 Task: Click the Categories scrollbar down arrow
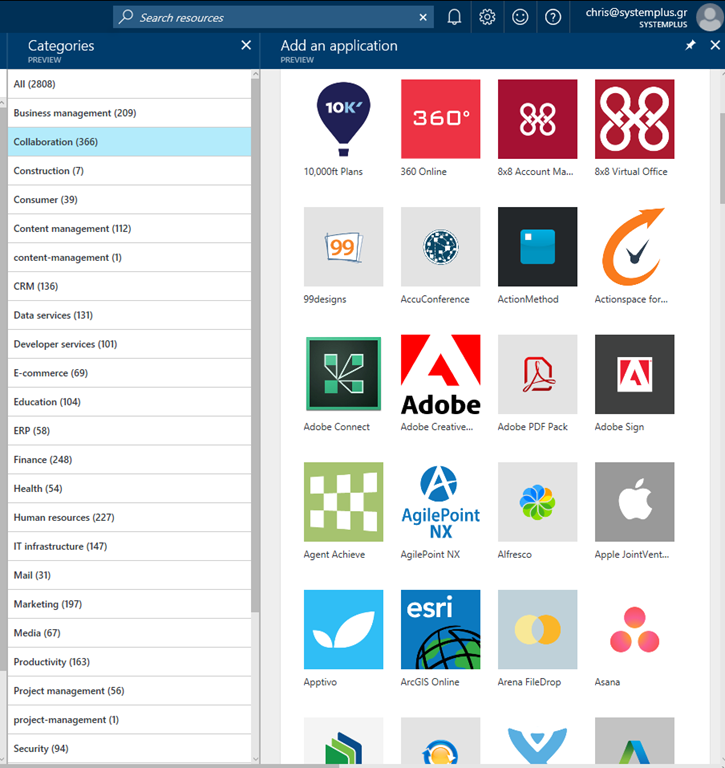point(255,759)
